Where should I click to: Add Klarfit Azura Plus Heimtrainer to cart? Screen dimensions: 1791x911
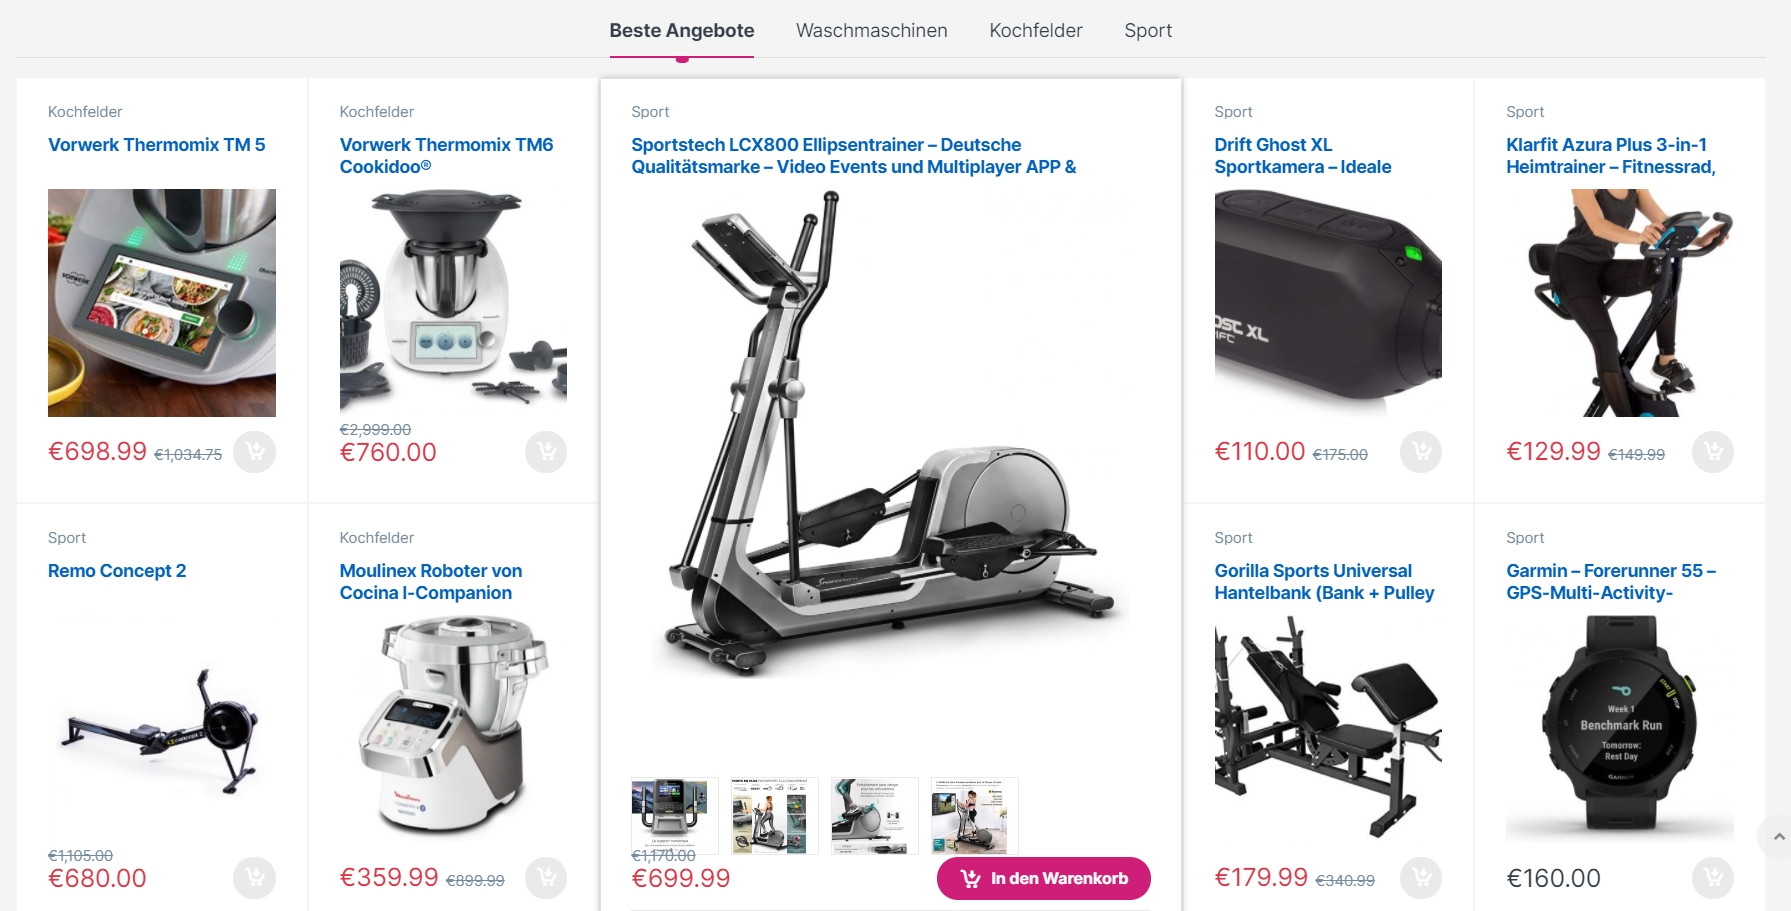pyautogui.click(x=1713, y=452)
